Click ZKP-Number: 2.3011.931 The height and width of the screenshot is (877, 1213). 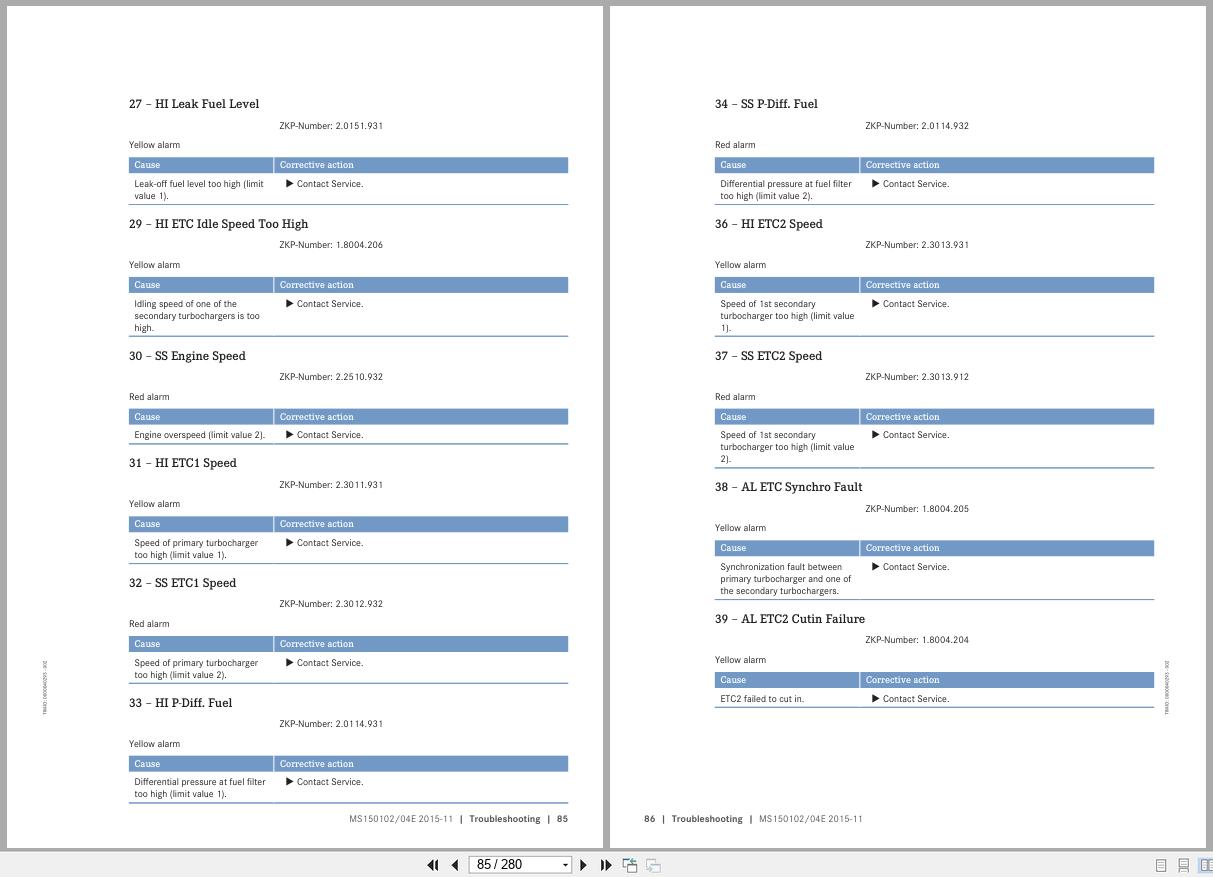click(x=331, y=485)
